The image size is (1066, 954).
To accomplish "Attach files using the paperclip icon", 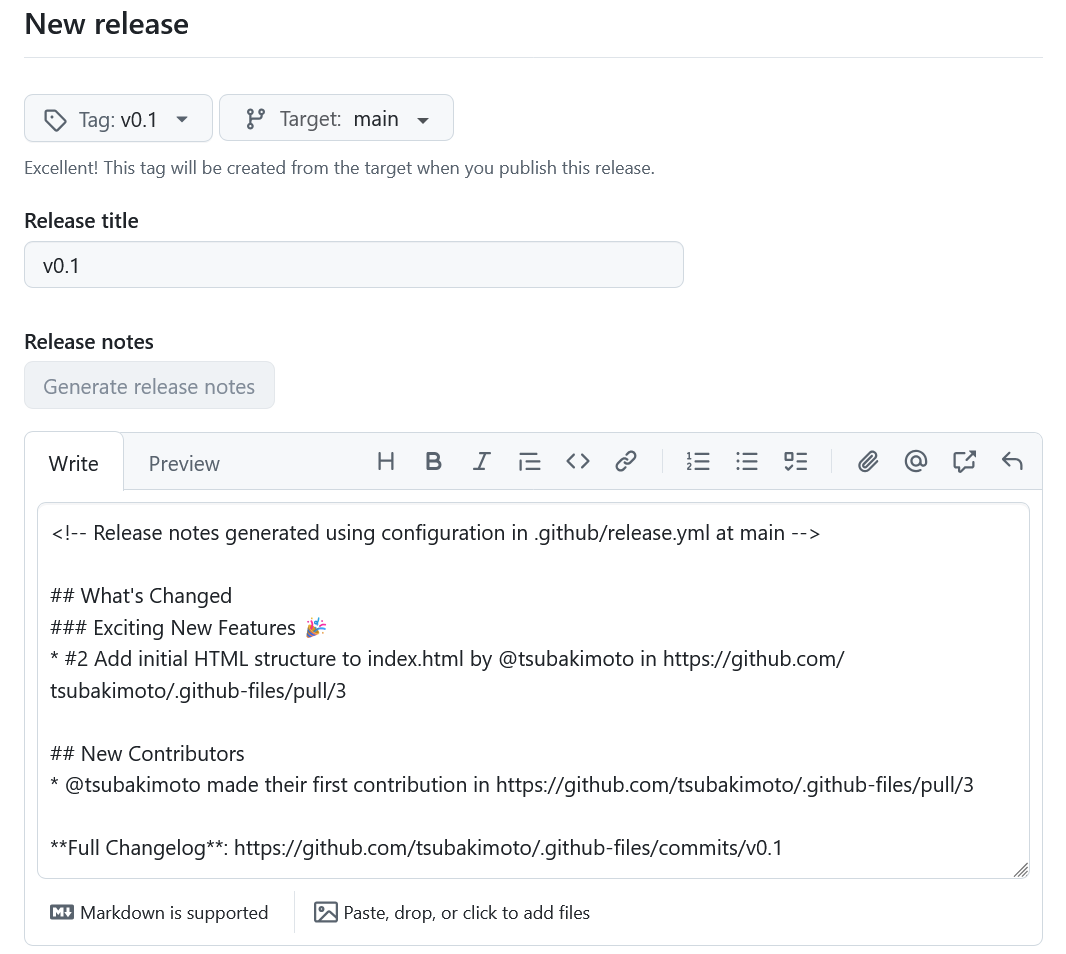I will pos(867,462).
